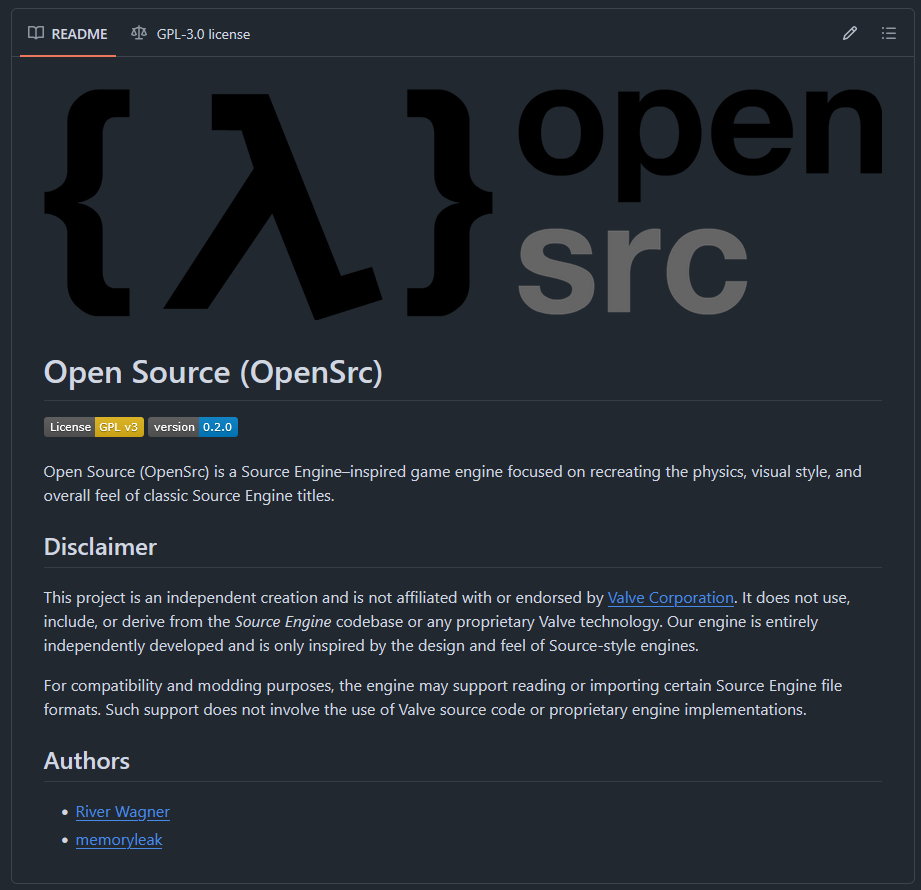Image resolution: width=921 pixels, height=890 pixels.
Task: Click the italic 'Source Engine' text
Action: tap(283, 622)
